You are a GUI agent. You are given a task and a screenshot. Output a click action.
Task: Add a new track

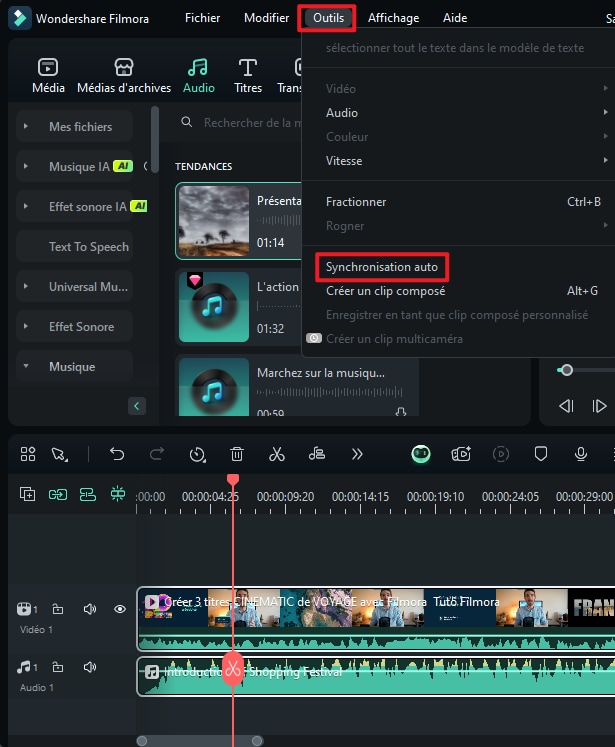[27, 494]
